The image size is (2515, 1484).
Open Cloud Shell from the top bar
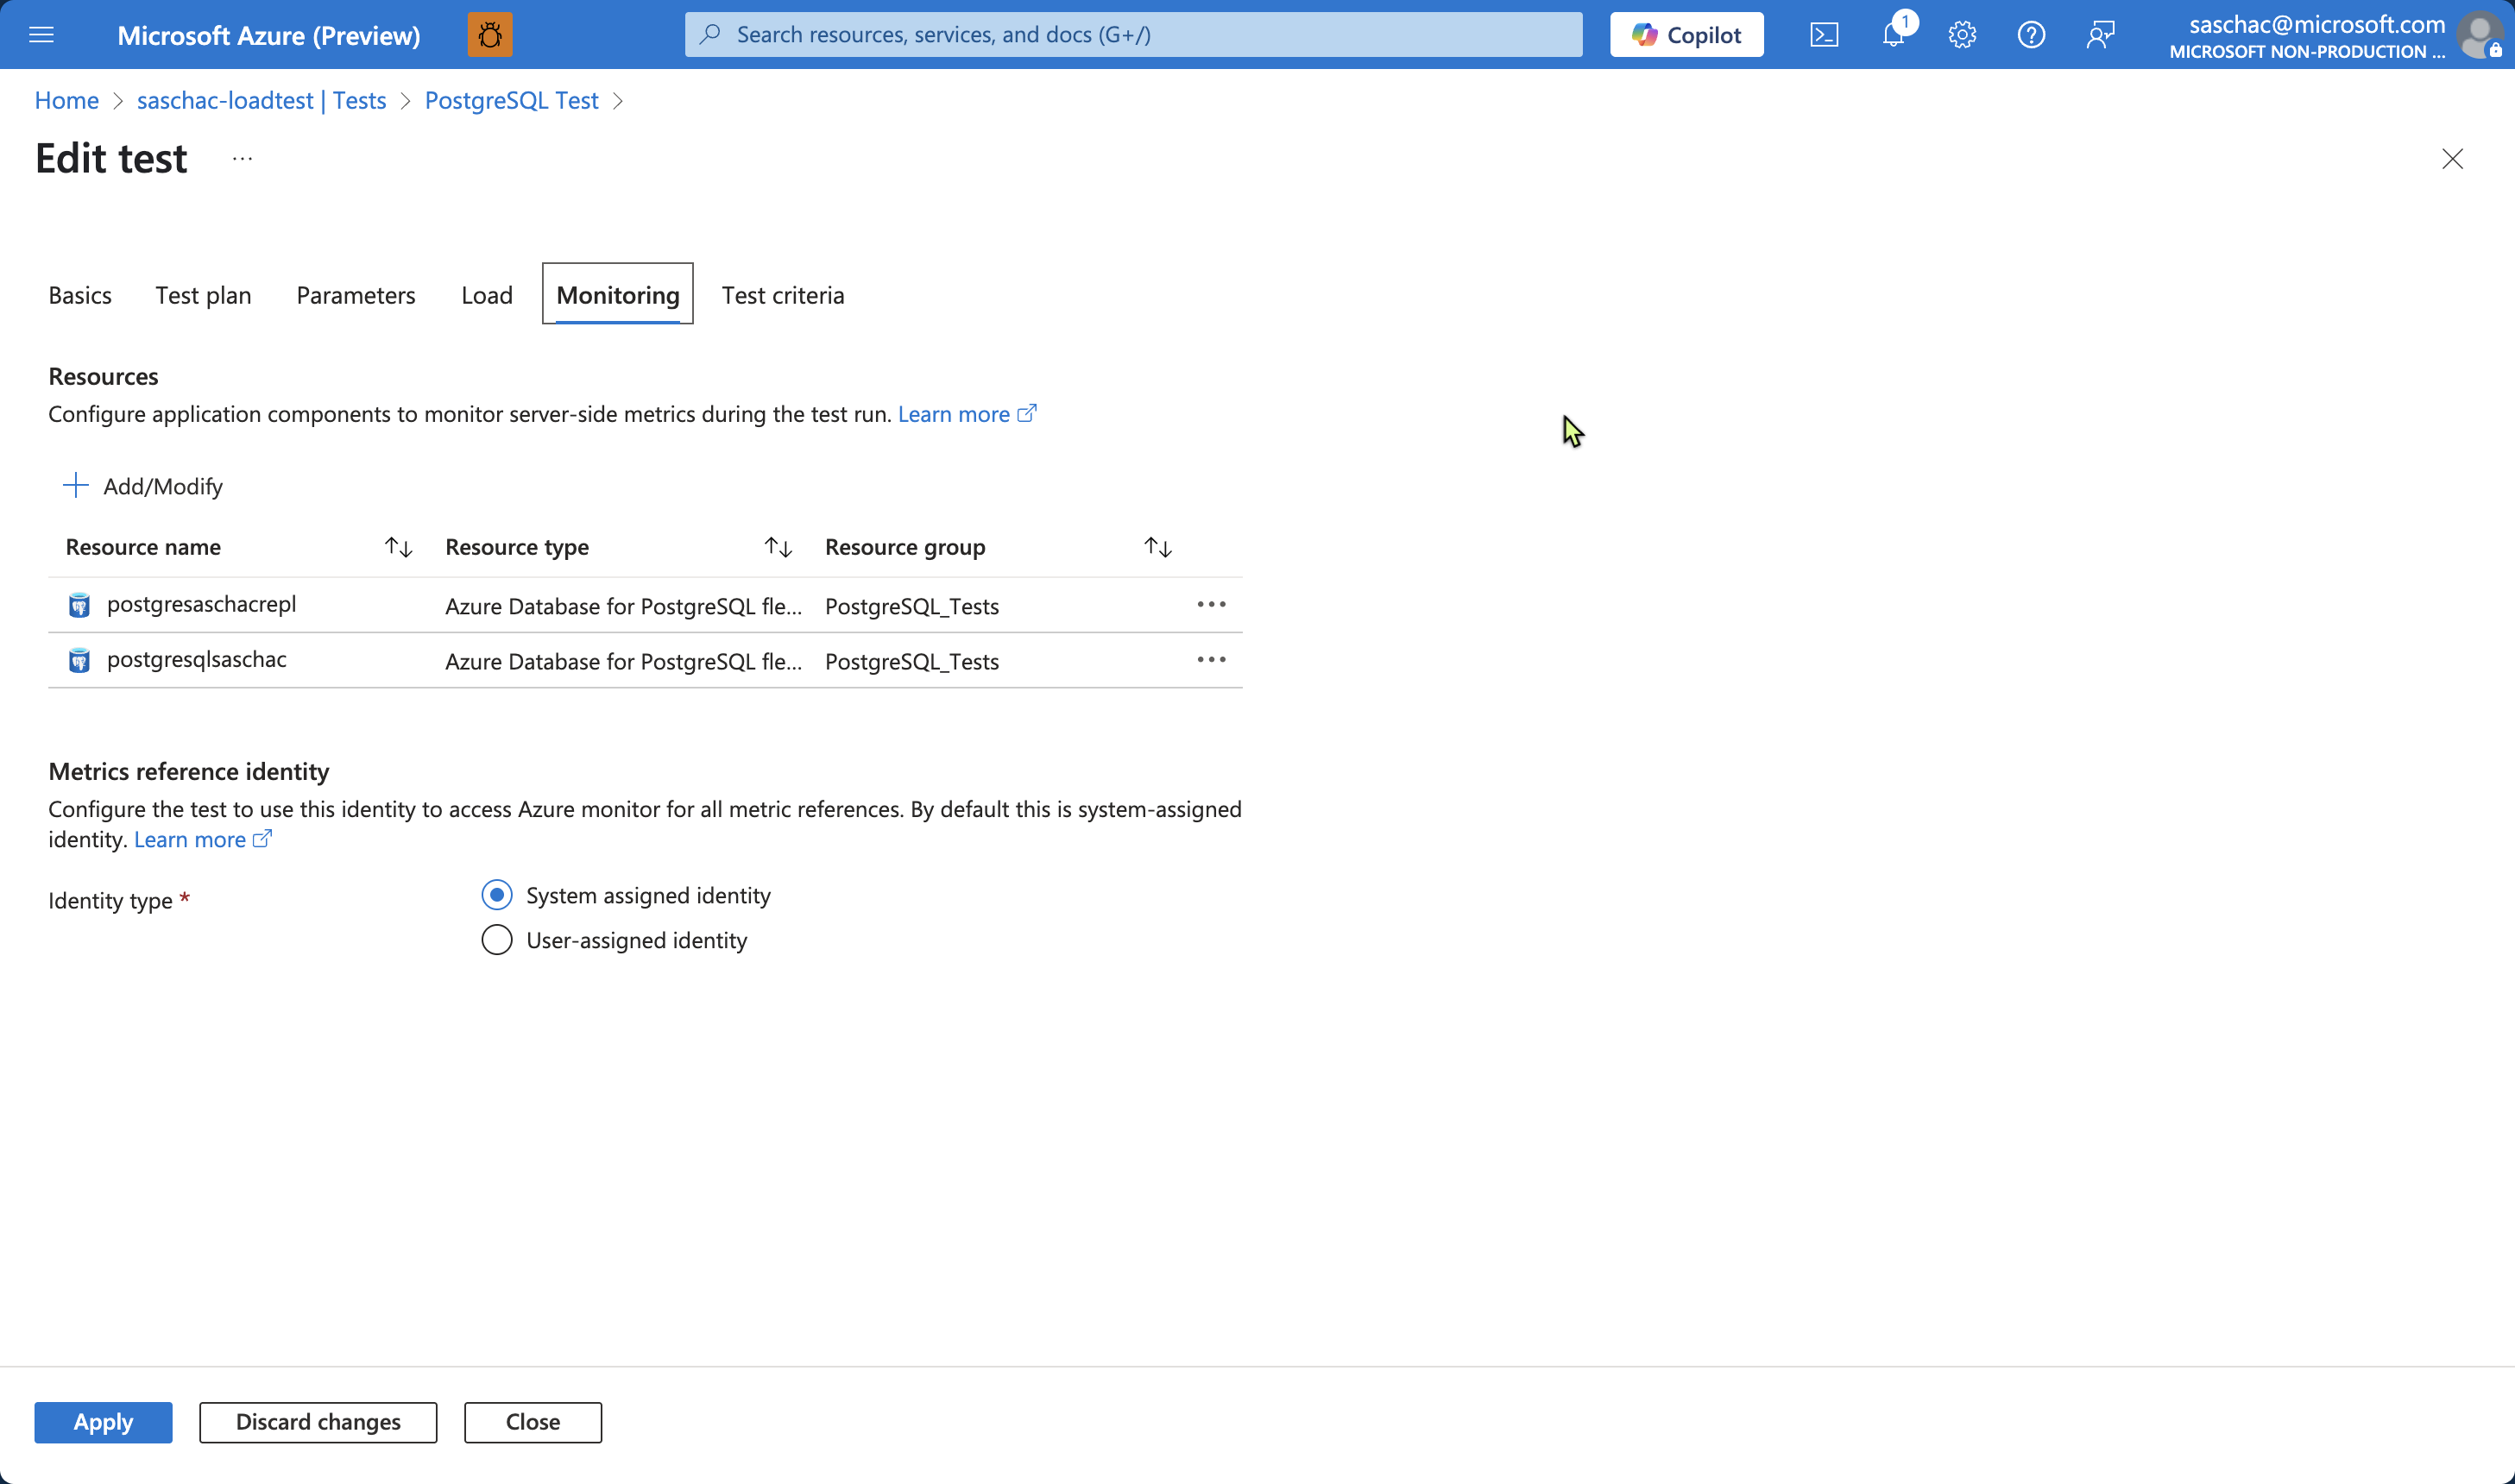point(1824,35)
